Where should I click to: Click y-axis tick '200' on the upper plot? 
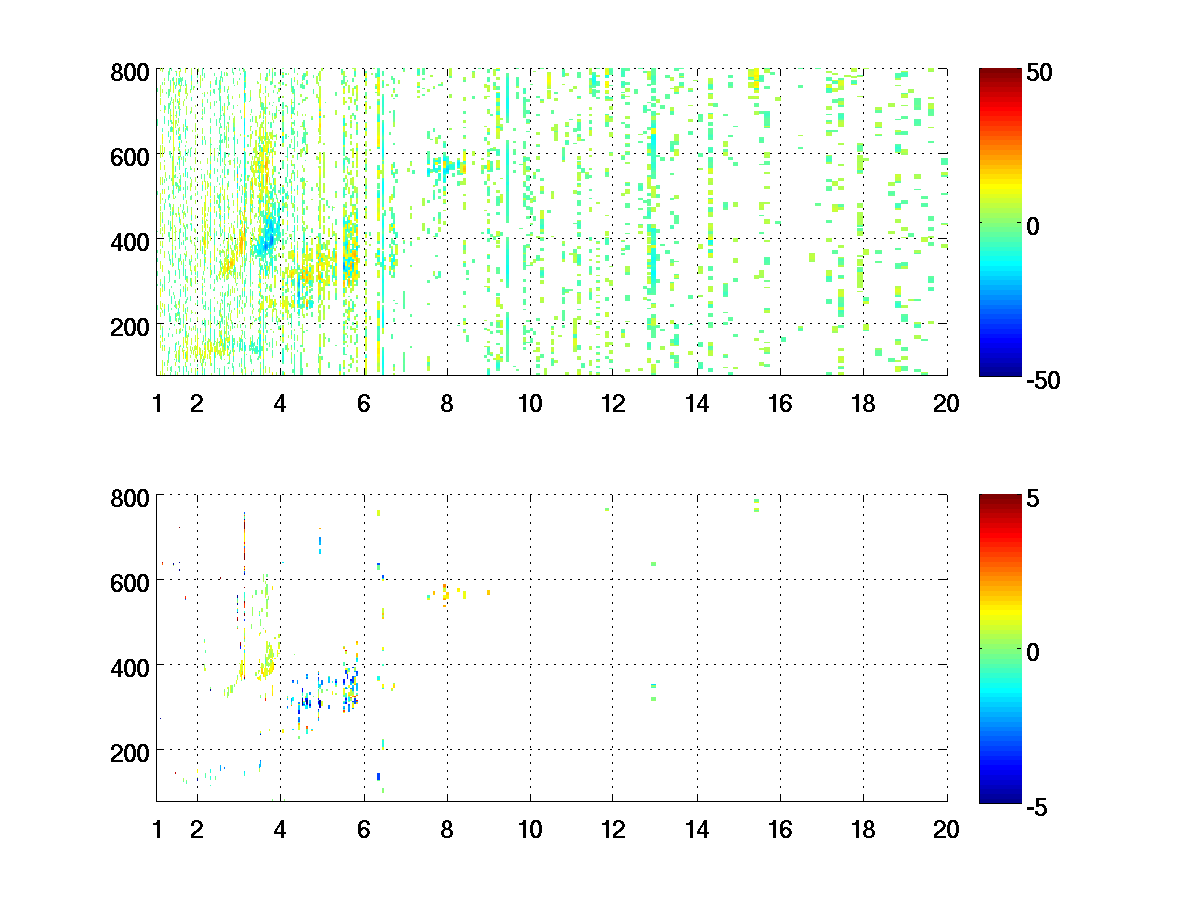click(132, 327)
